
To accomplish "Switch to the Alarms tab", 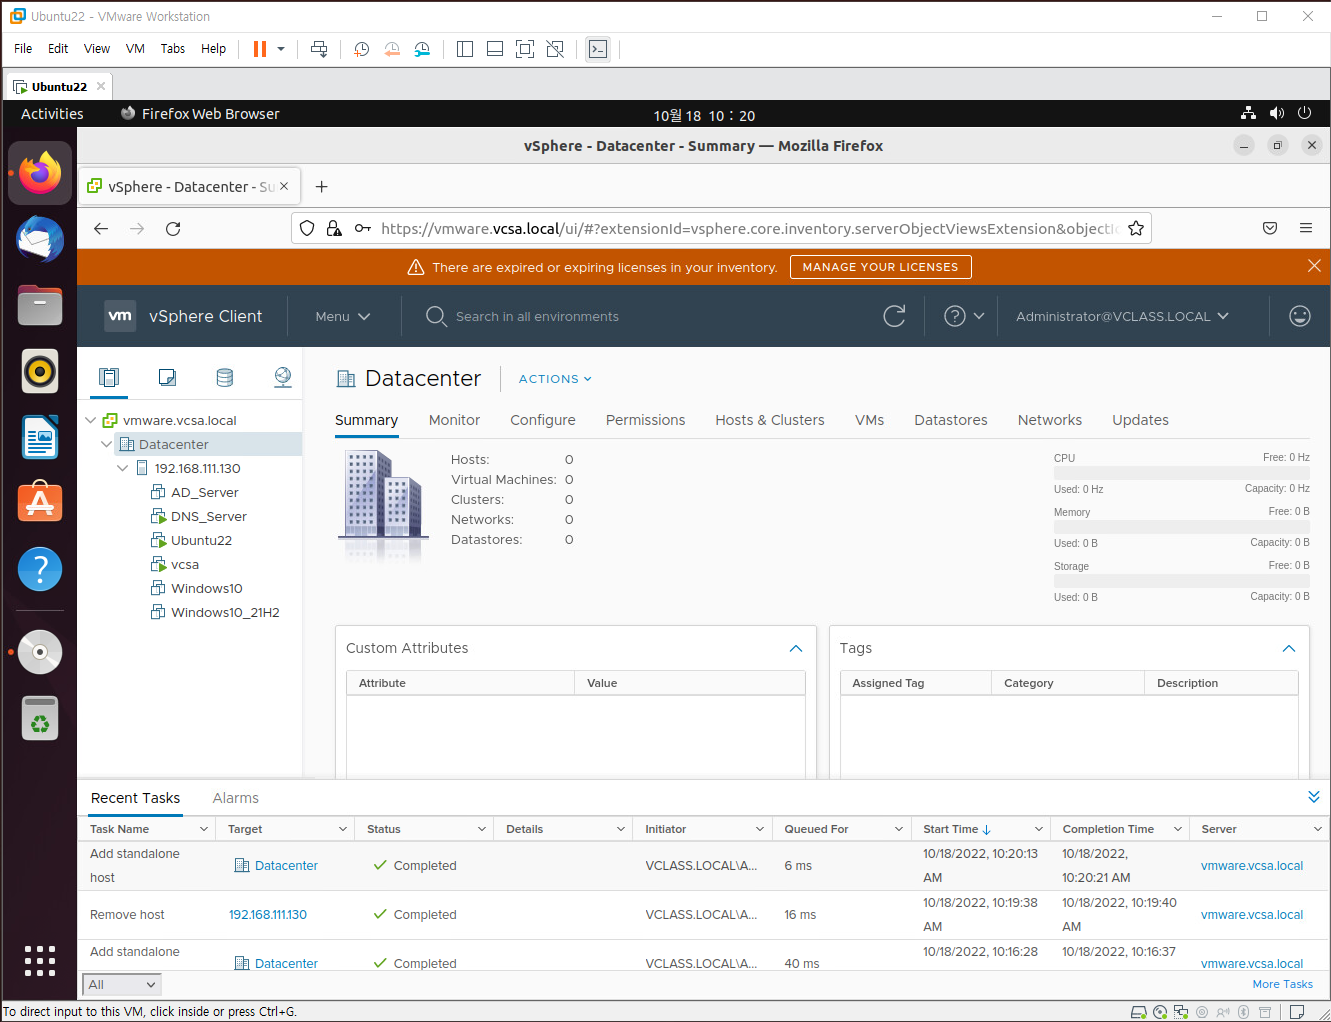I will (x=236, y=798).
